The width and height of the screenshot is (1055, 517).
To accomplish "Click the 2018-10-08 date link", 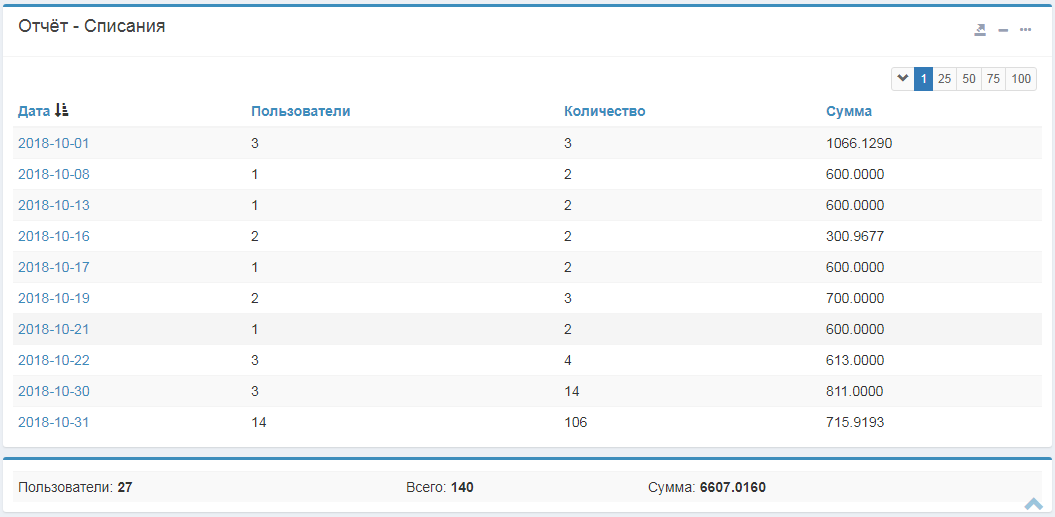I will point(53,174).
